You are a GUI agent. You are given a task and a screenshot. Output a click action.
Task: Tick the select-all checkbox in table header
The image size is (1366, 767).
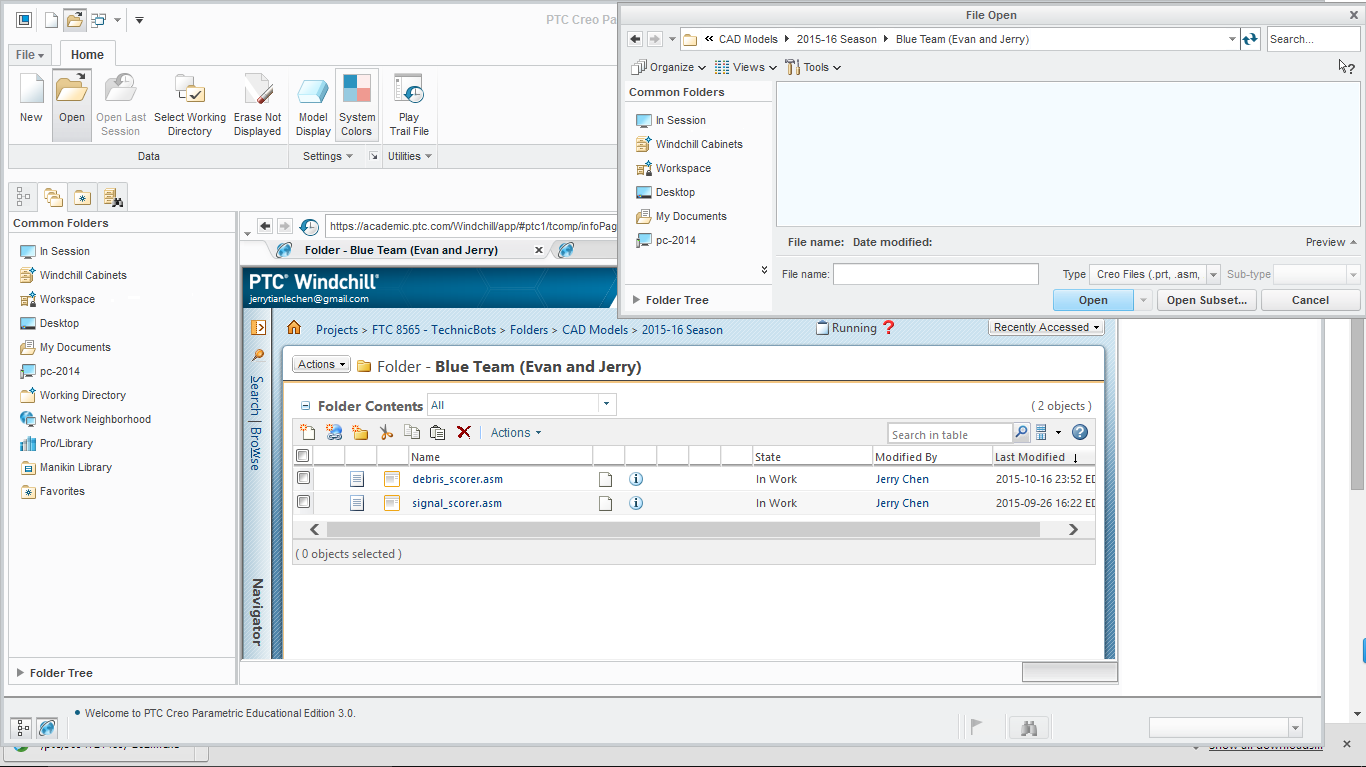pyautogui.click(x=303, y=456)
